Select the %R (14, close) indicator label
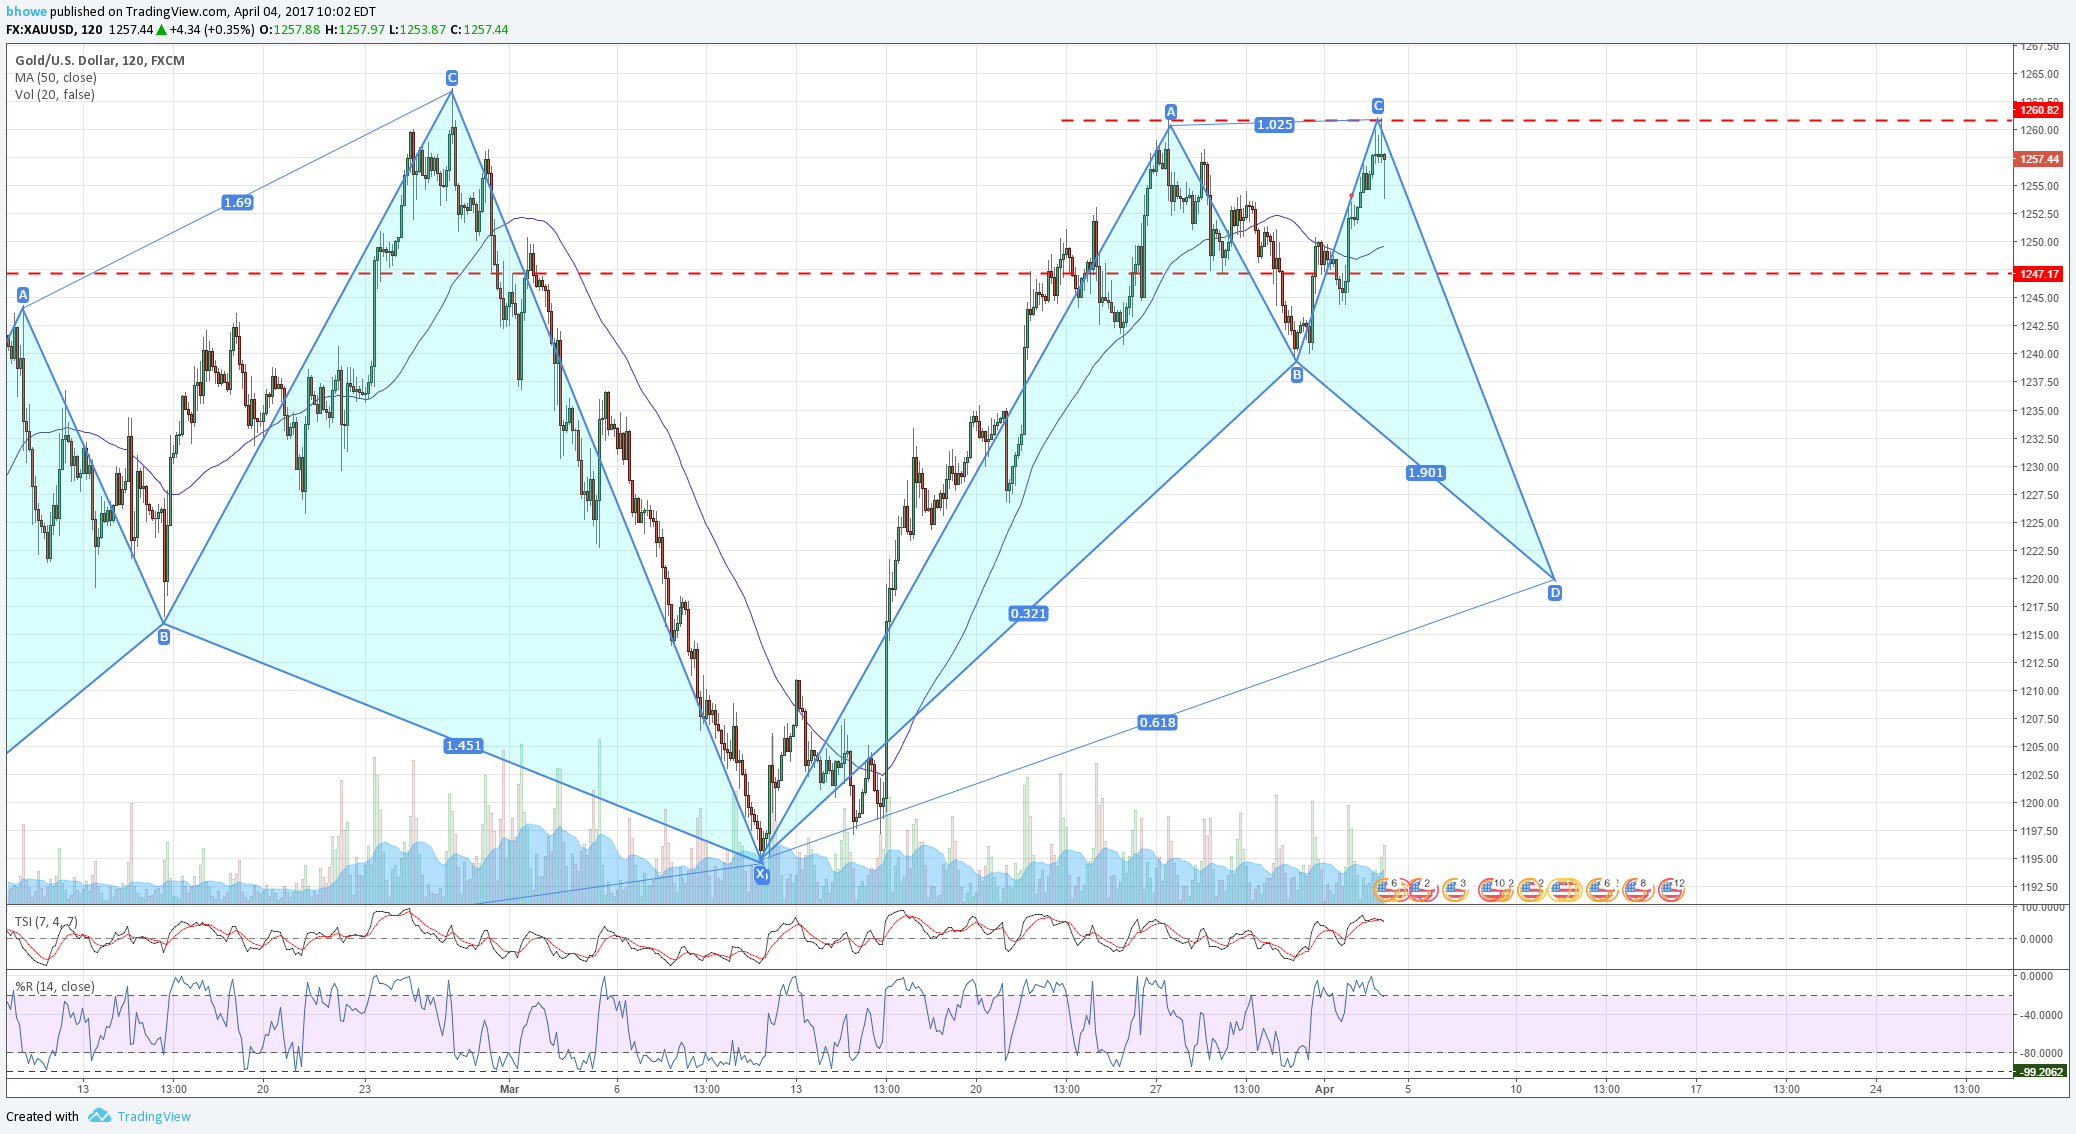Screen dimensions: 2076x1134 pyautogui.click(x=55, y=986)
